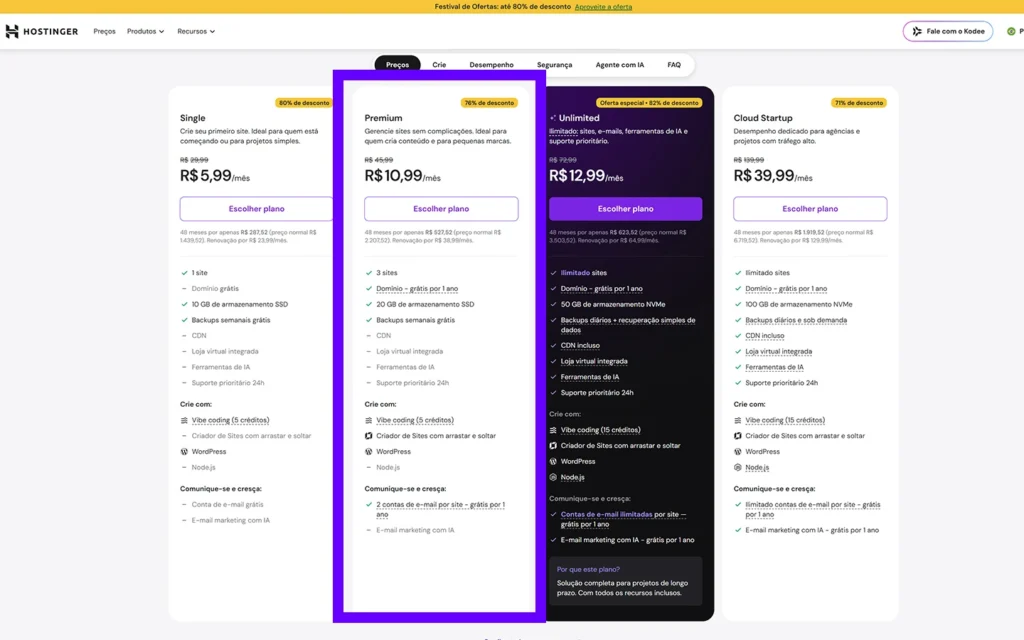Choose the Single plan button
1024x640 pixels.
256,209
